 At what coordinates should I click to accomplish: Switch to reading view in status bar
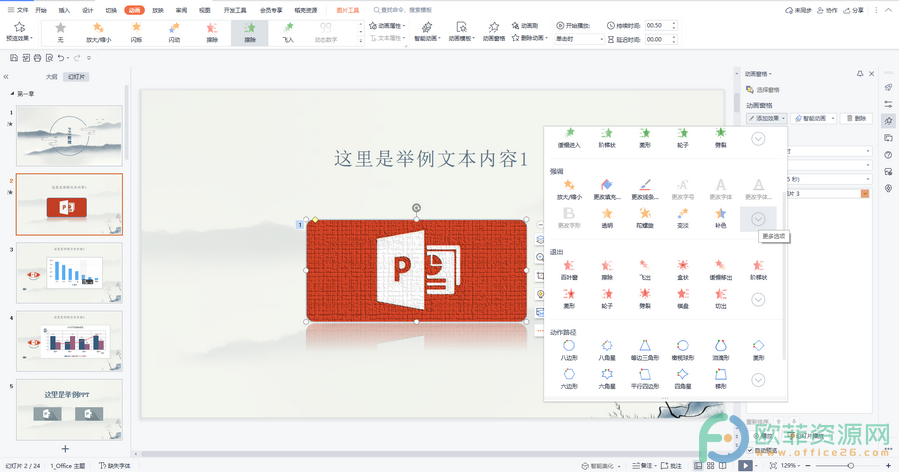(723, 466)
